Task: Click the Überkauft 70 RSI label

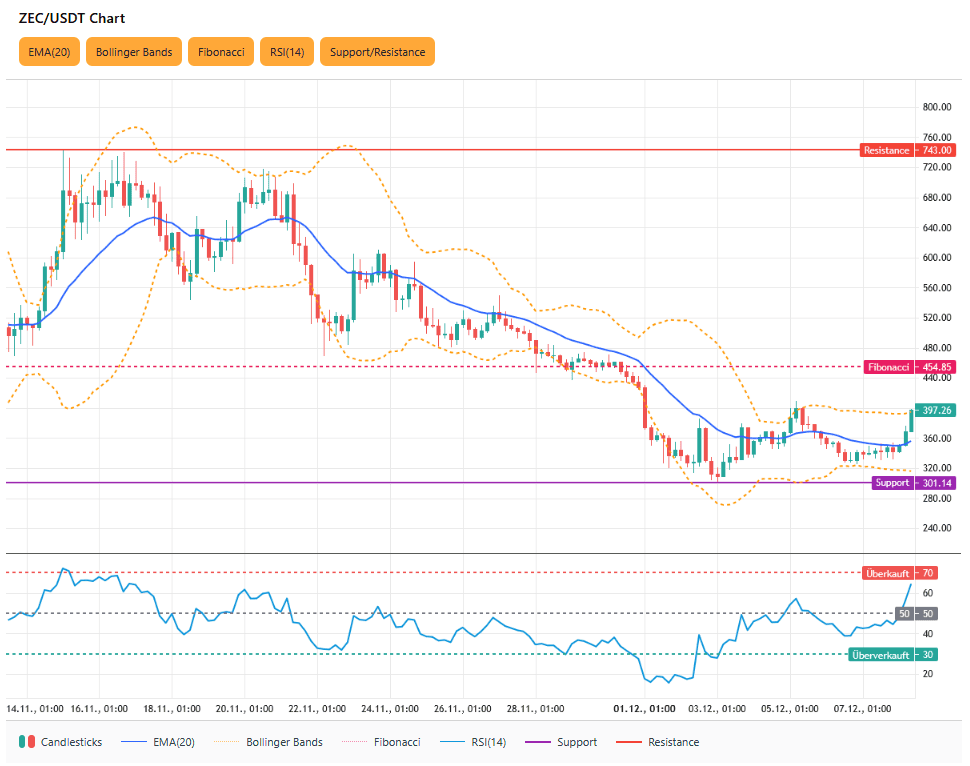Action: (898, 573)
